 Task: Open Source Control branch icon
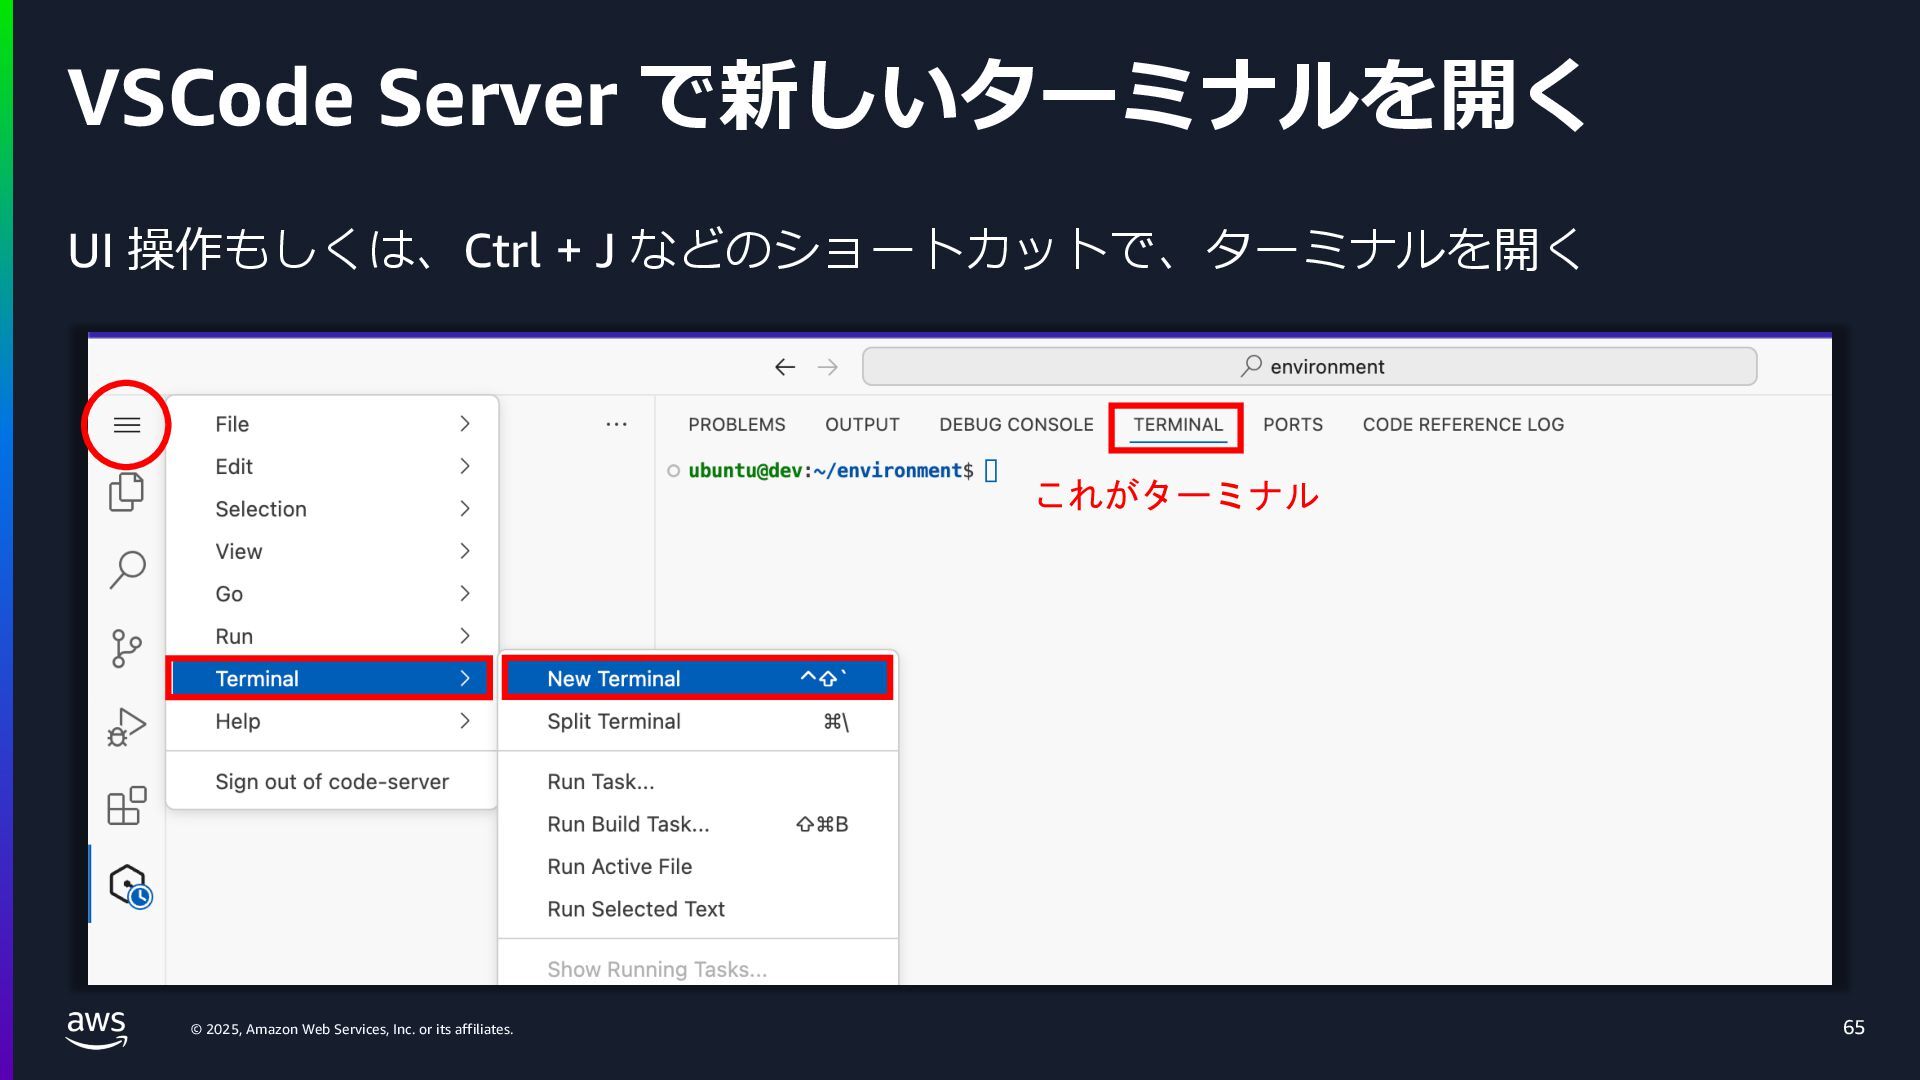click(x=127, y=648)
